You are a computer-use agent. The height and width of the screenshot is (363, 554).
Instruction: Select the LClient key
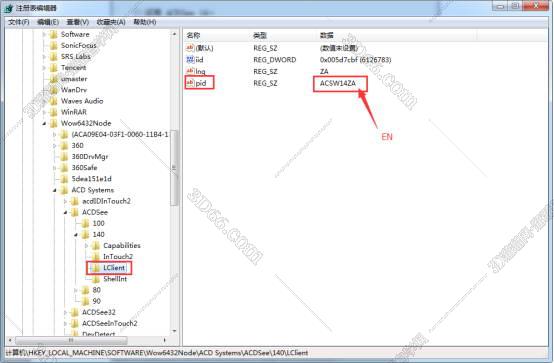click(114, 268)
